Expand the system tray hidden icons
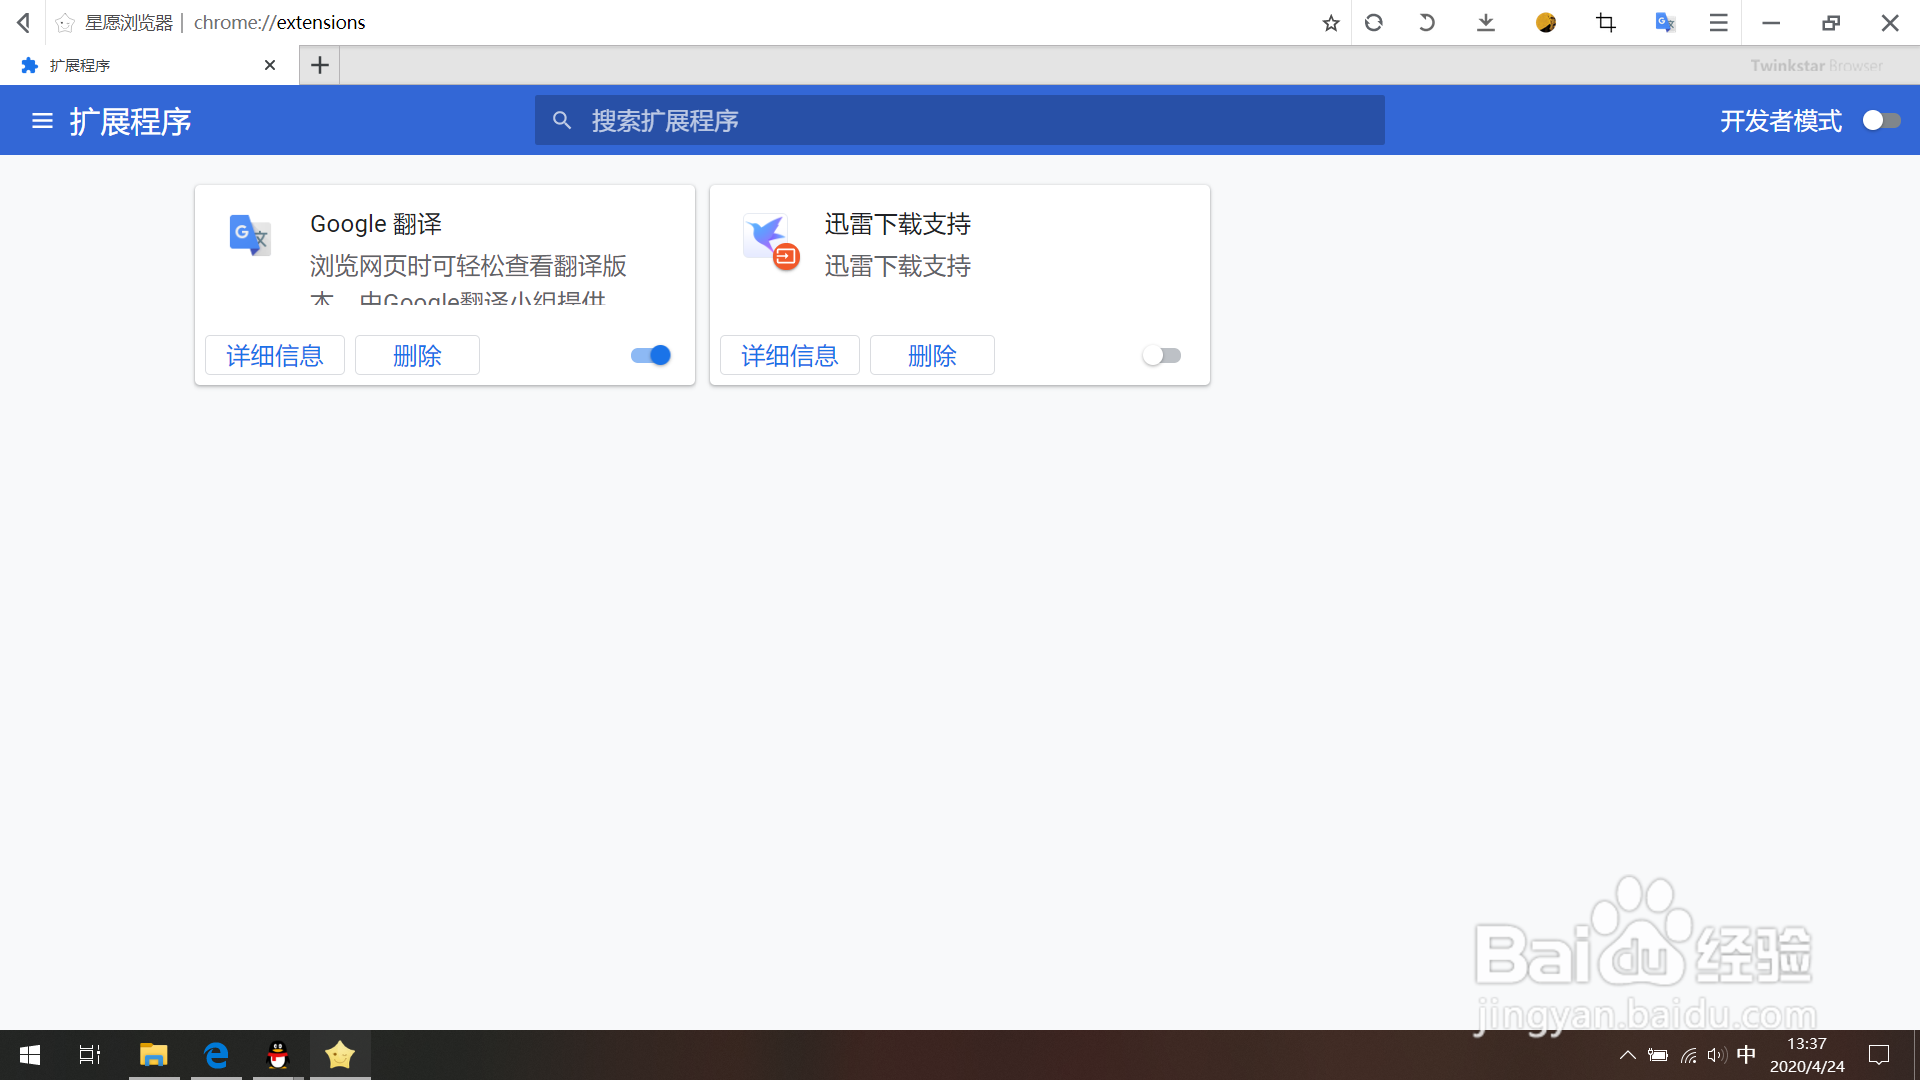The height and width of the screenshot is (1080, 1920). coord(1627,1055)
